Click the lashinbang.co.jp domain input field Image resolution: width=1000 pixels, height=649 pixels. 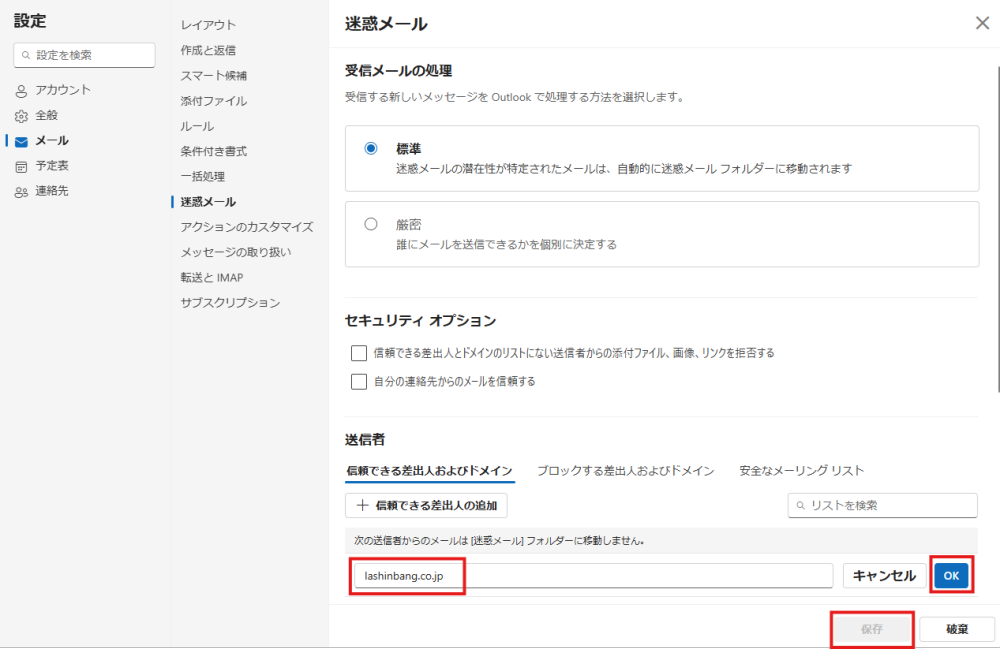click(592, 576)
